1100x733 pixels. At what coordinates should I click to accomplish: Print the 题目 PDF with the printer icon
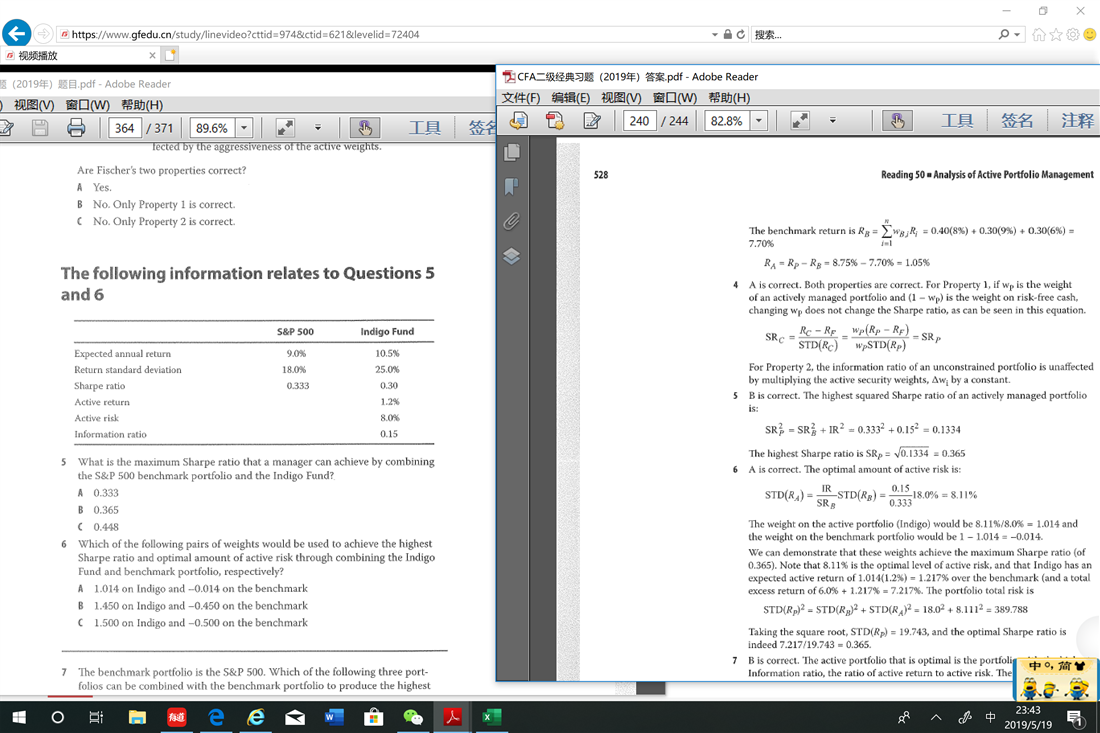(76, 128)
